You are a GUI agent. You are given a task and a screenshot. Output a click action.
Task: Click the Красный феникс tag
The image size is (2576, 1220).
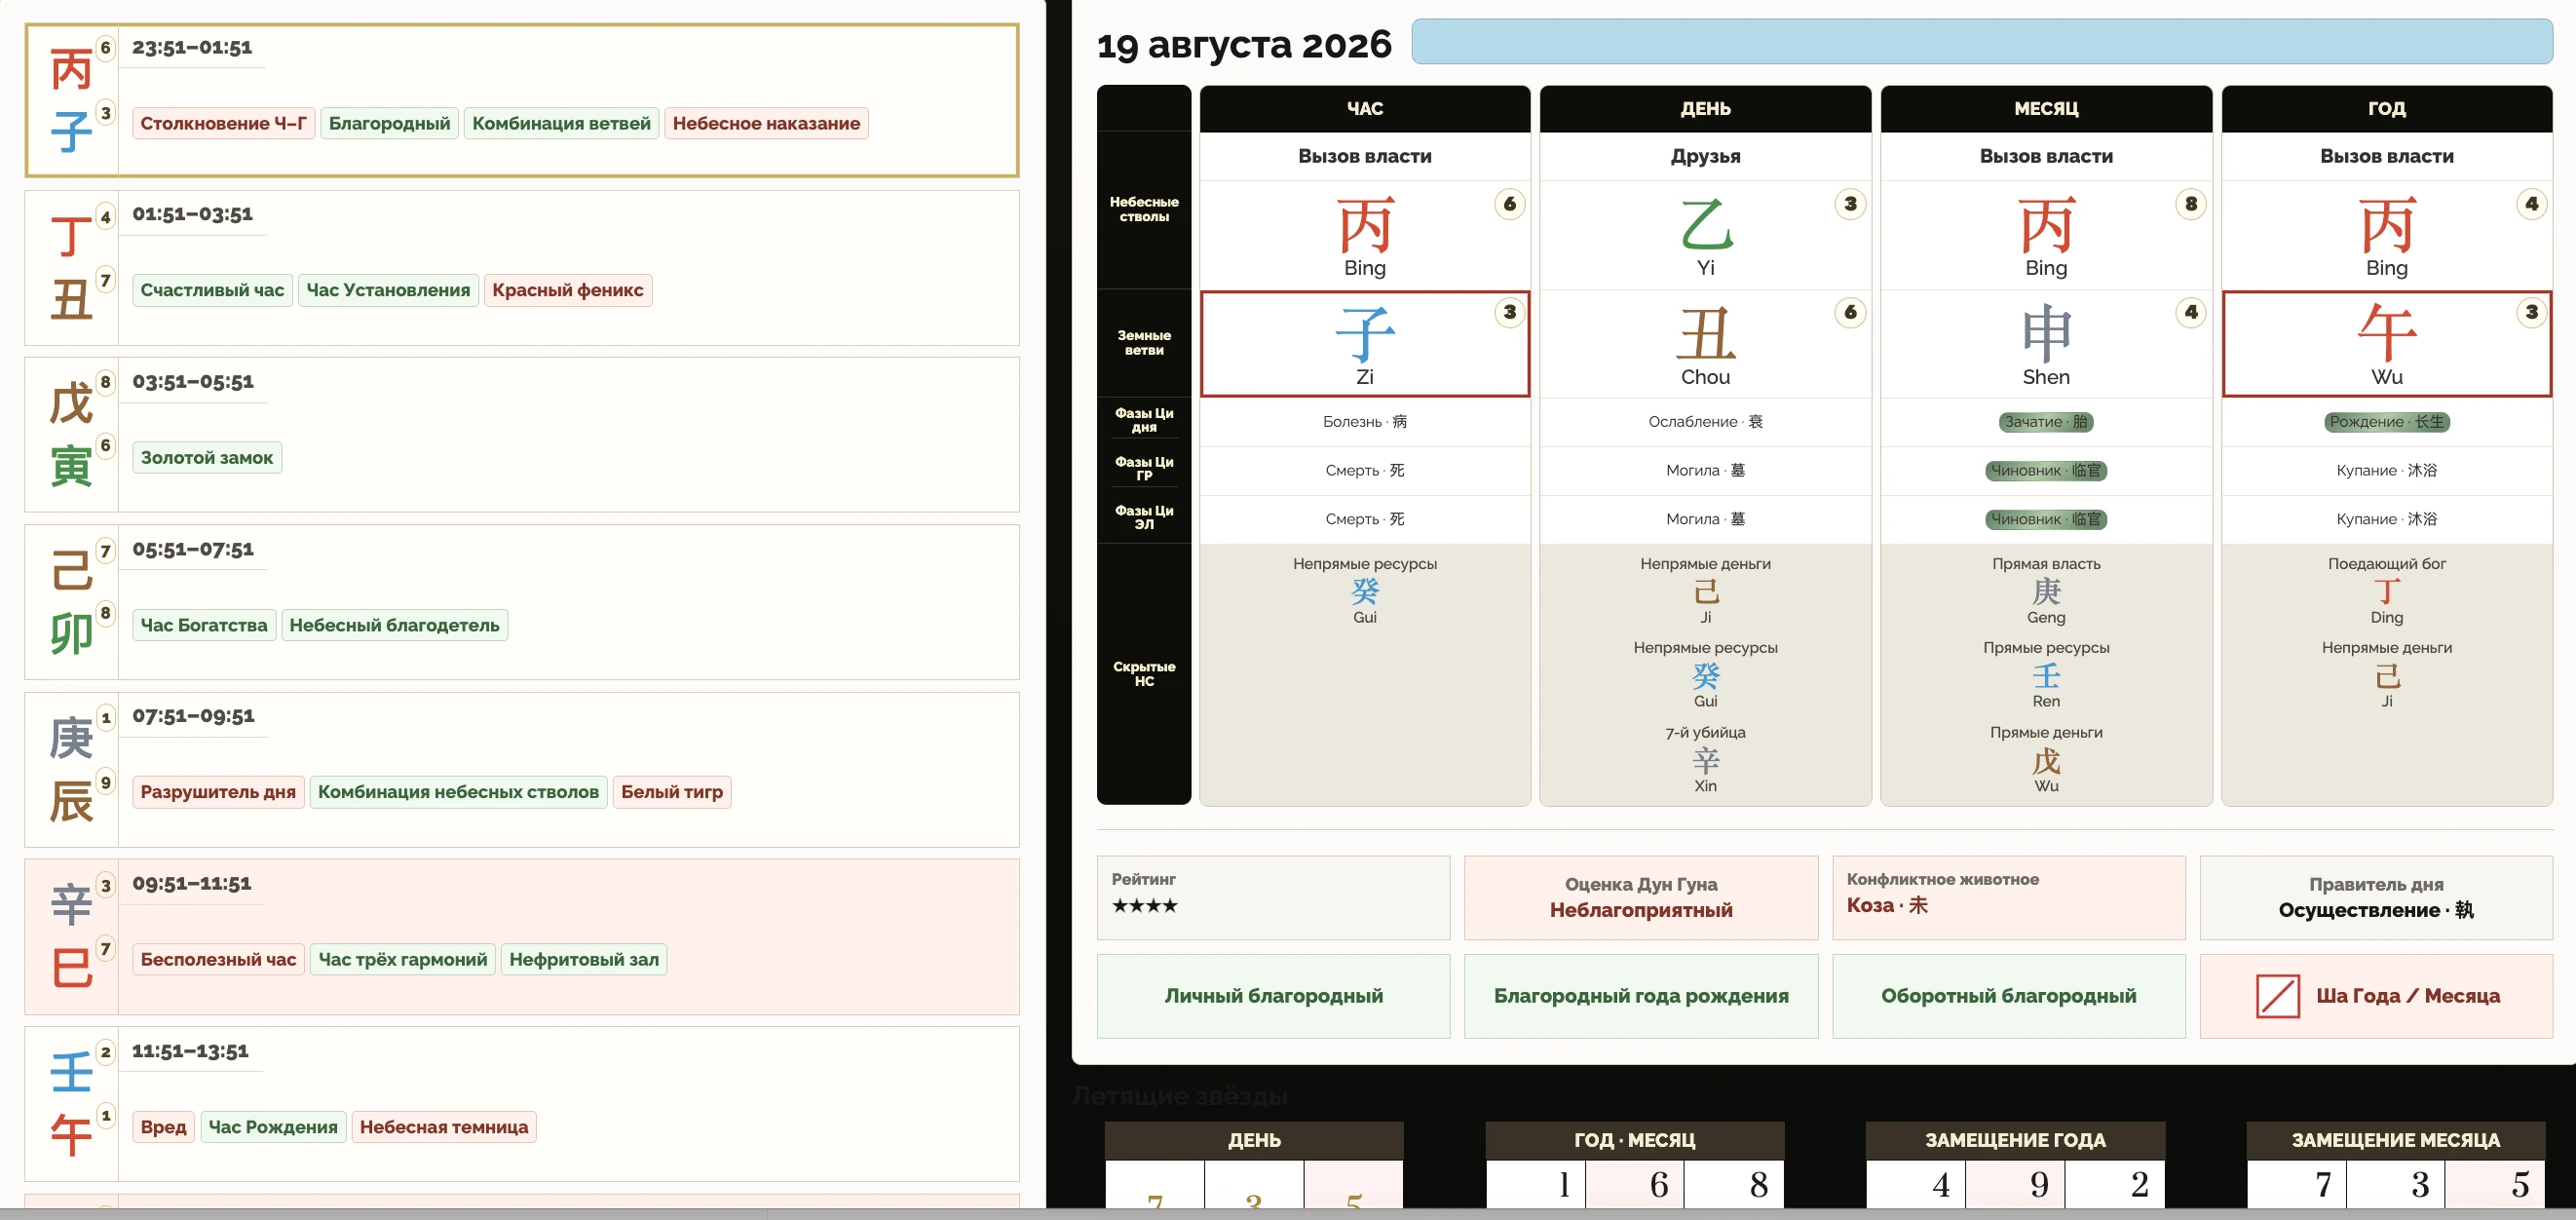[x=568, y=290]
